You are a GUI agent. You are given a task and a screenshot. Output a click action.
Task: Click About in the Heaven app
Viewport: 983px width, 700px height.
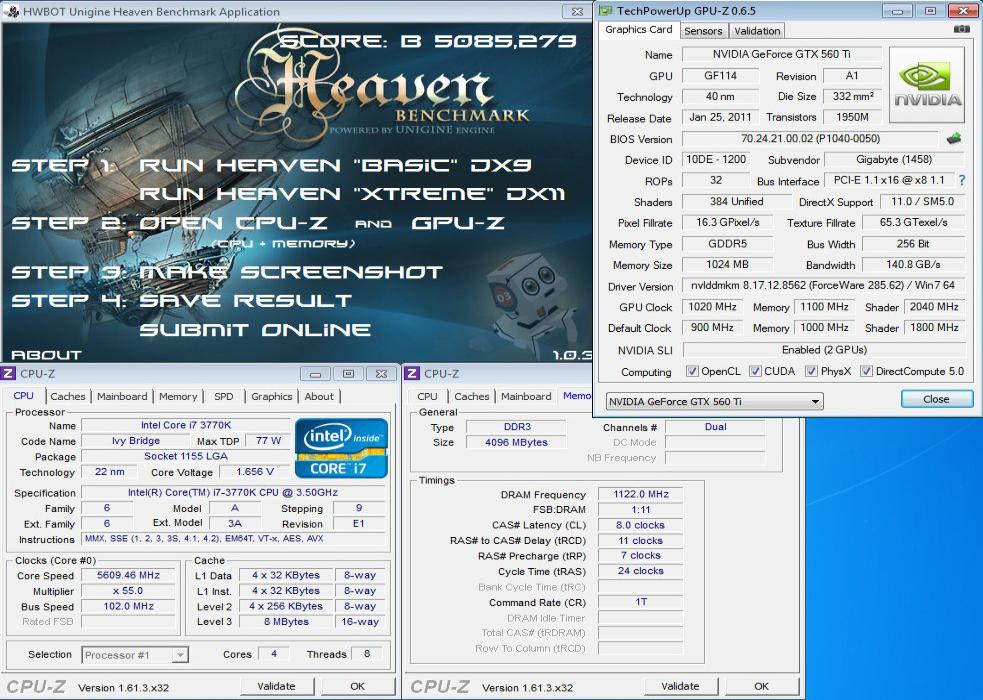pyautogui.click(x=46, y=355)
